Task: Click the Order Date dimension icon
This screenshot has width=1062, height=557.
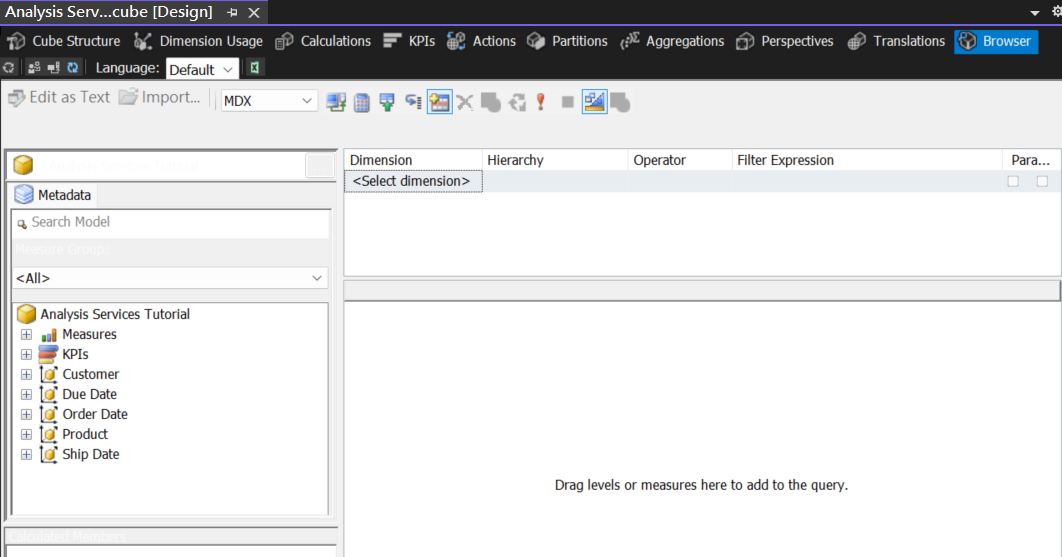Action: click(49, 415)
